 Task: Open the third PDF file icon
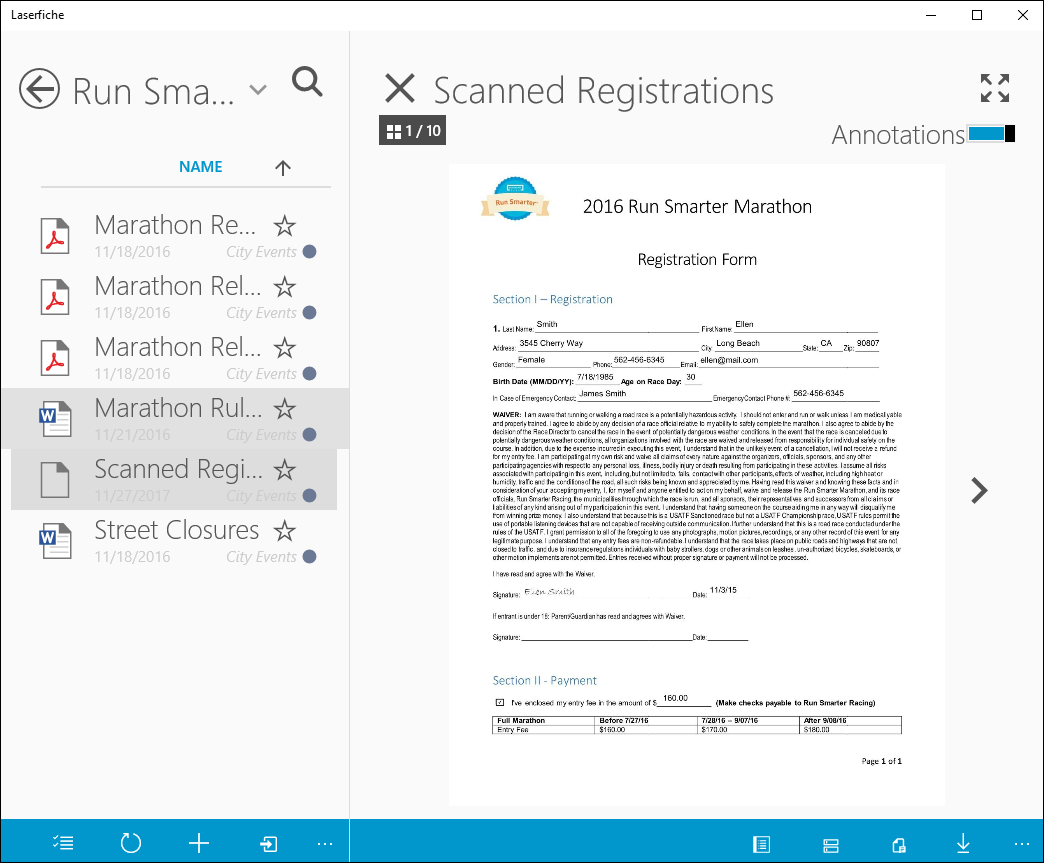click(55, 358)
